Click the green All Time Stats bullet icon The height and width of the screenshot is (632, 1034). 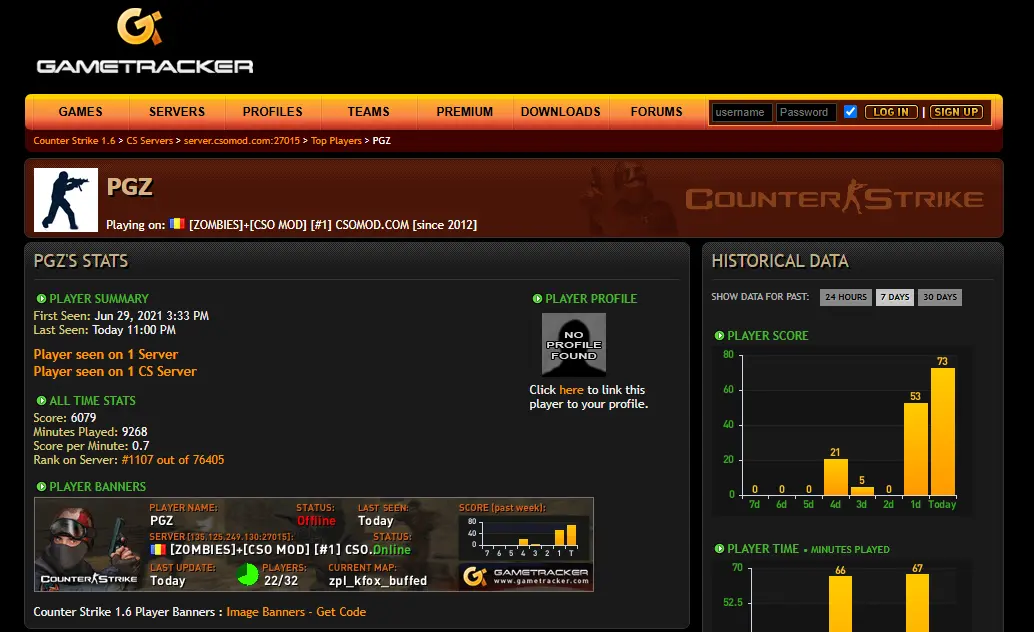pyautogui.click(x=41, y=400)
